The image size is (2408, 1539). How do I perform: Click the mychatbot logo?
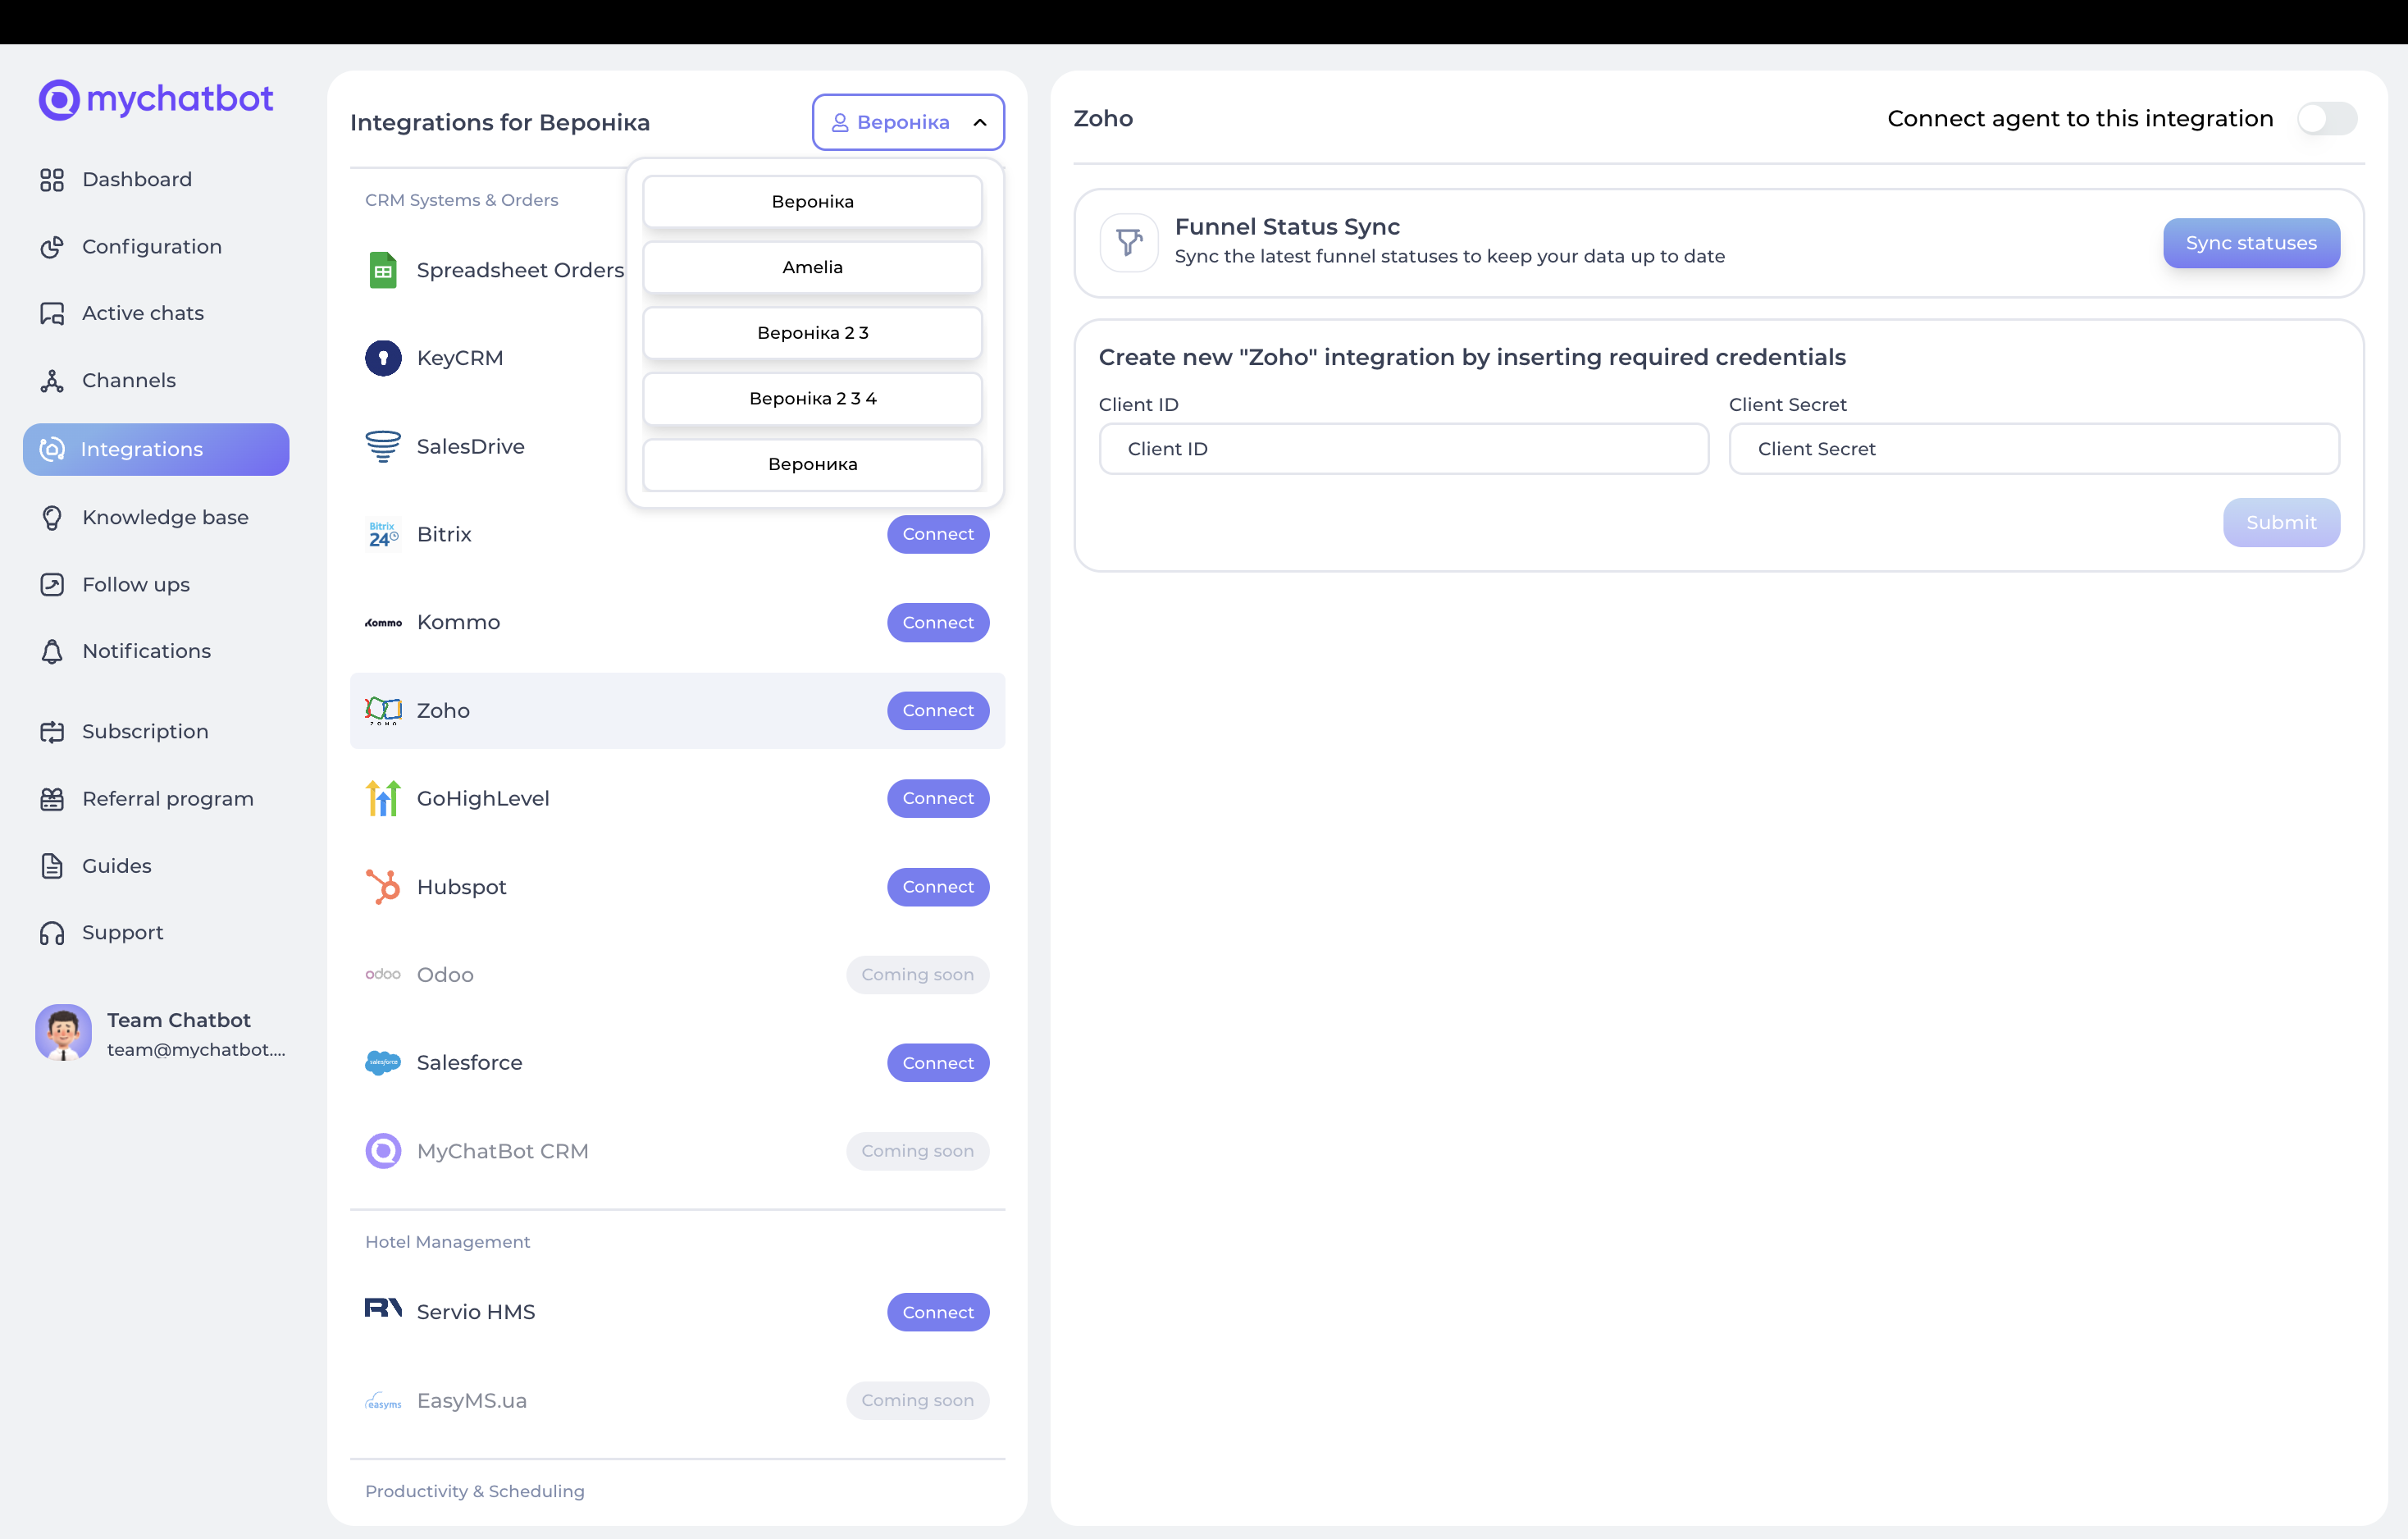click(x=156, y=99)
